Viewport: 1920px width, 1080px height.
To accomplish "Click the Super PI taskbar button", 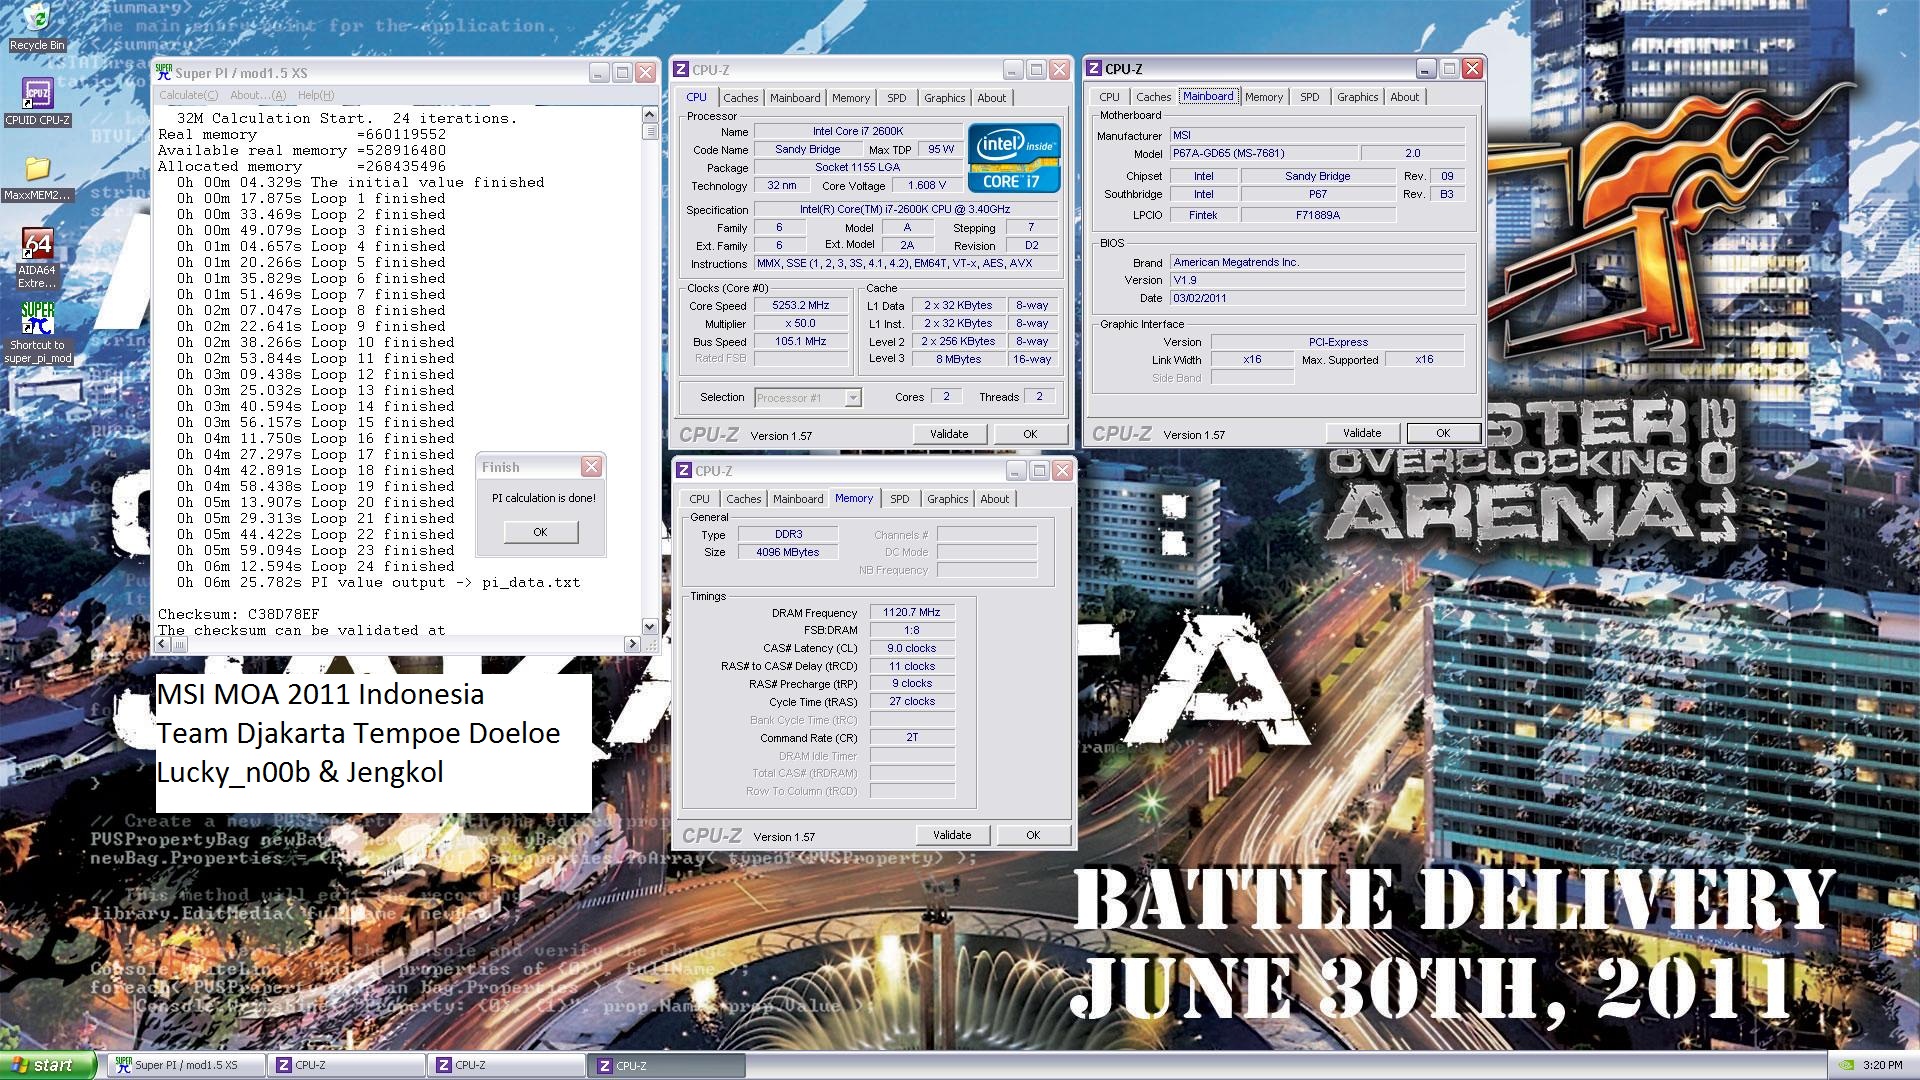I will click(186, 1065).
